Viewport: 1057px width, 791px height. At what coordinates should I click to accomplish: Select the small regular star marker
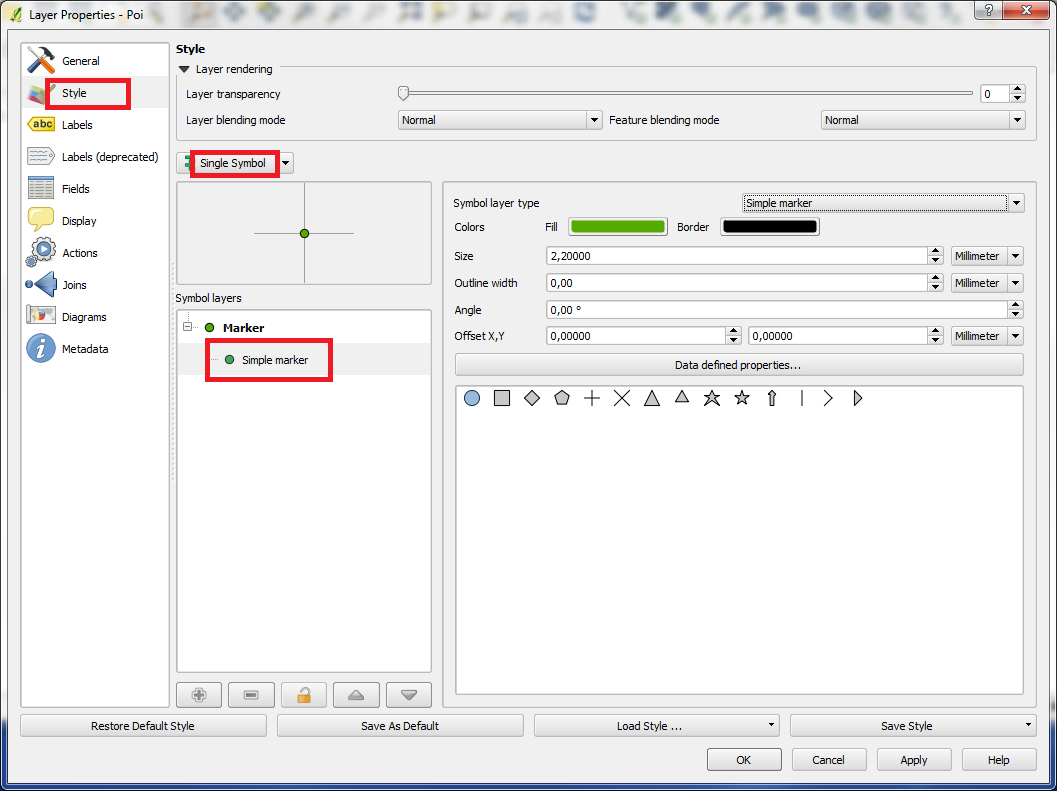pos(742,398)
